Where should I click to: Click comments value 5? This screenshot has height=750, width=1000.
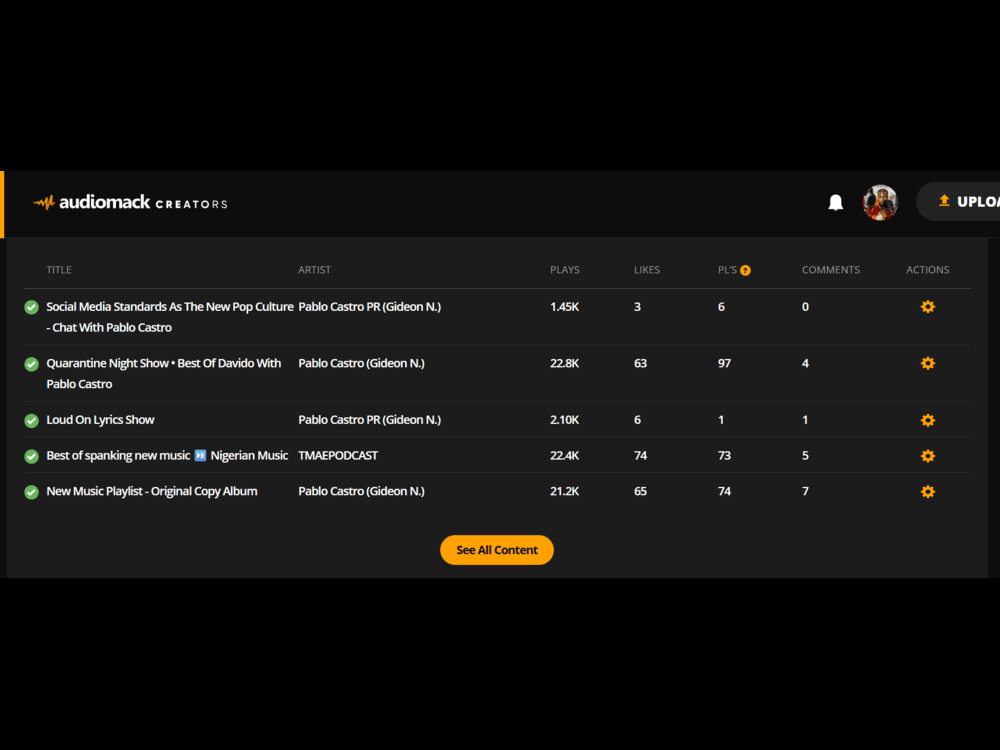coord(805,455)
